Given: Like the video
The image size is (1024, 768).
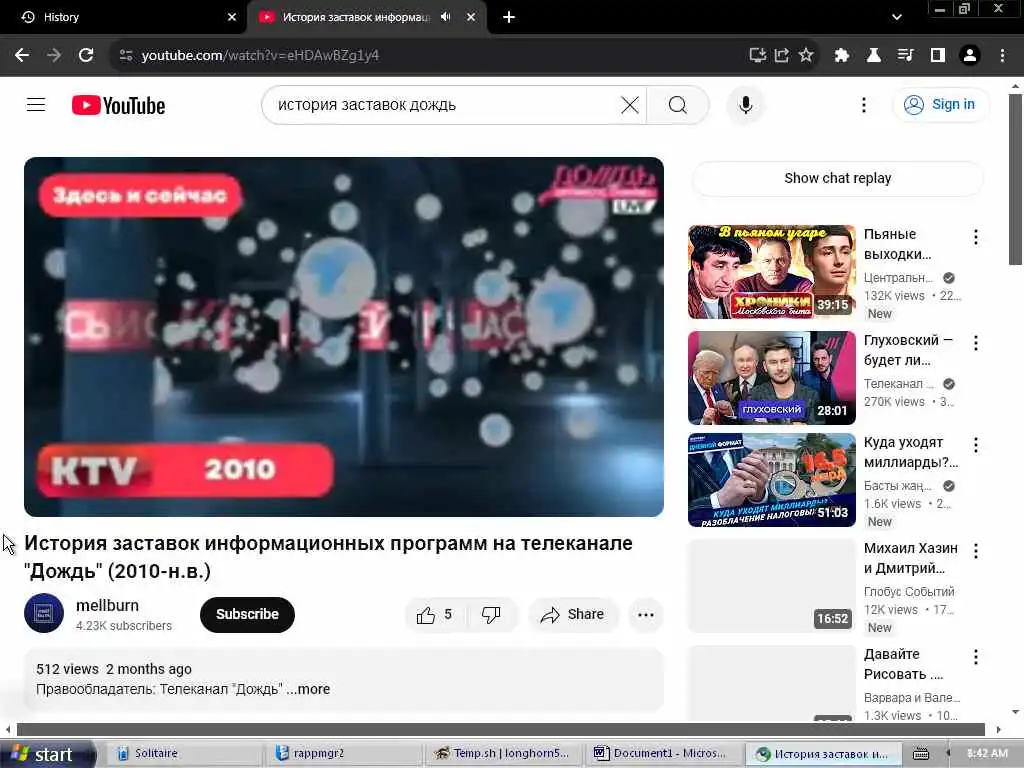Looking at the screenshot, I should pos(436,615).
